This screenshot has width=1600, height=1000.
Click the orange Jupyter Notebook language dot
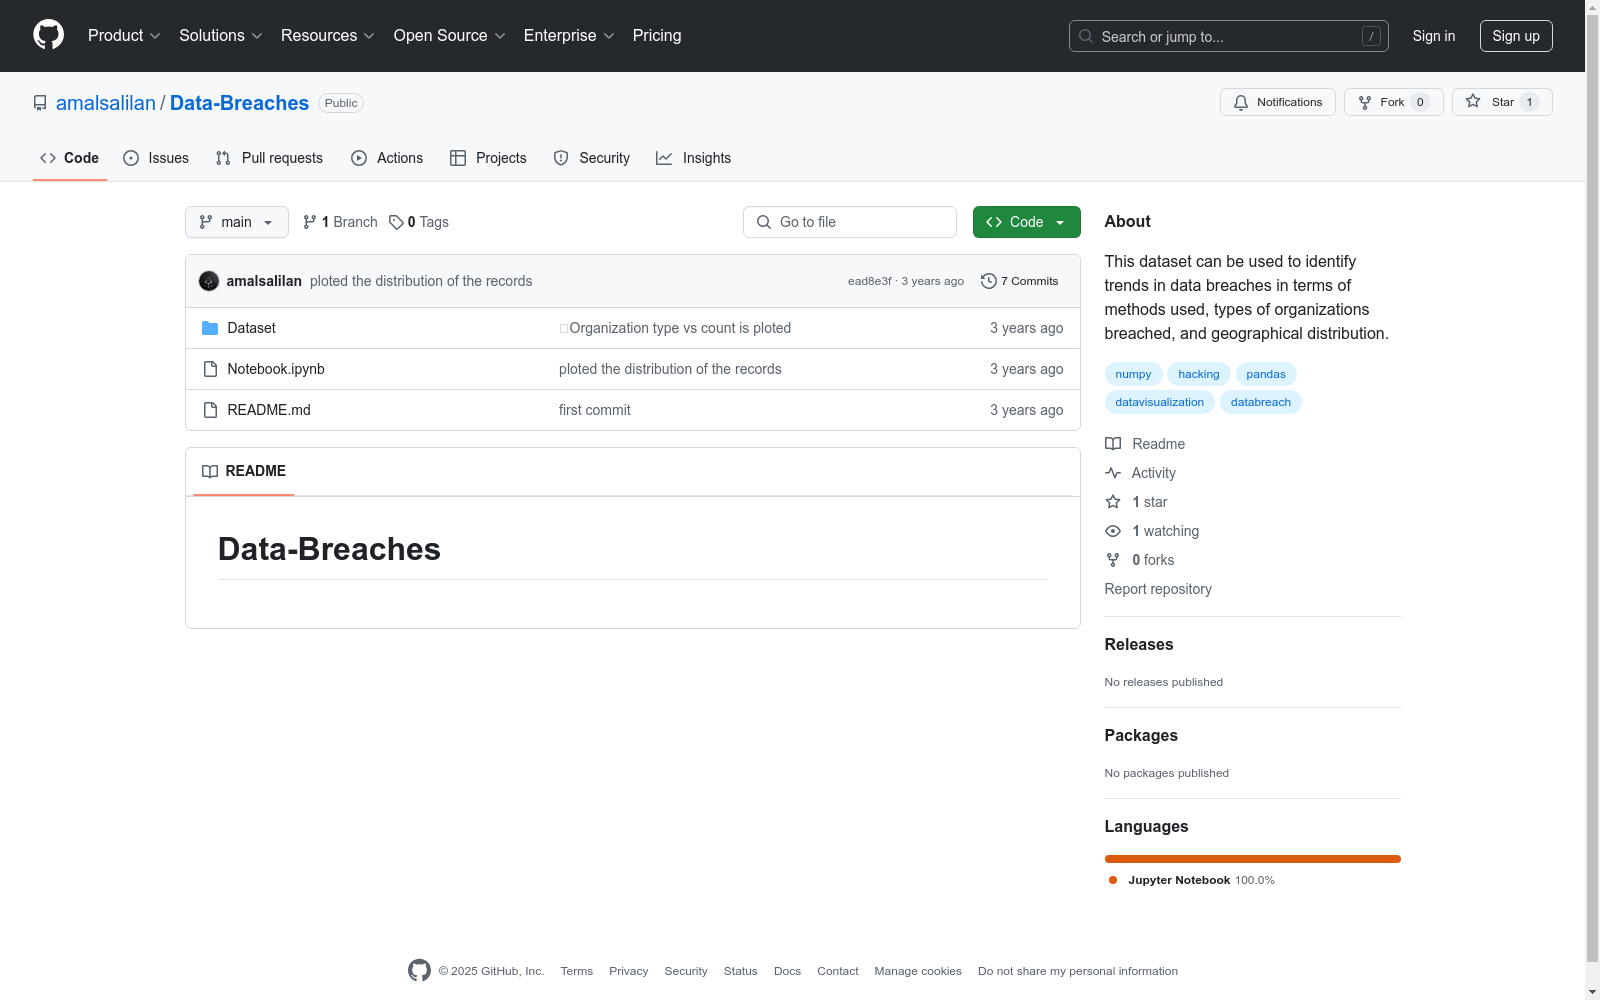click(x=1113, y=880)
